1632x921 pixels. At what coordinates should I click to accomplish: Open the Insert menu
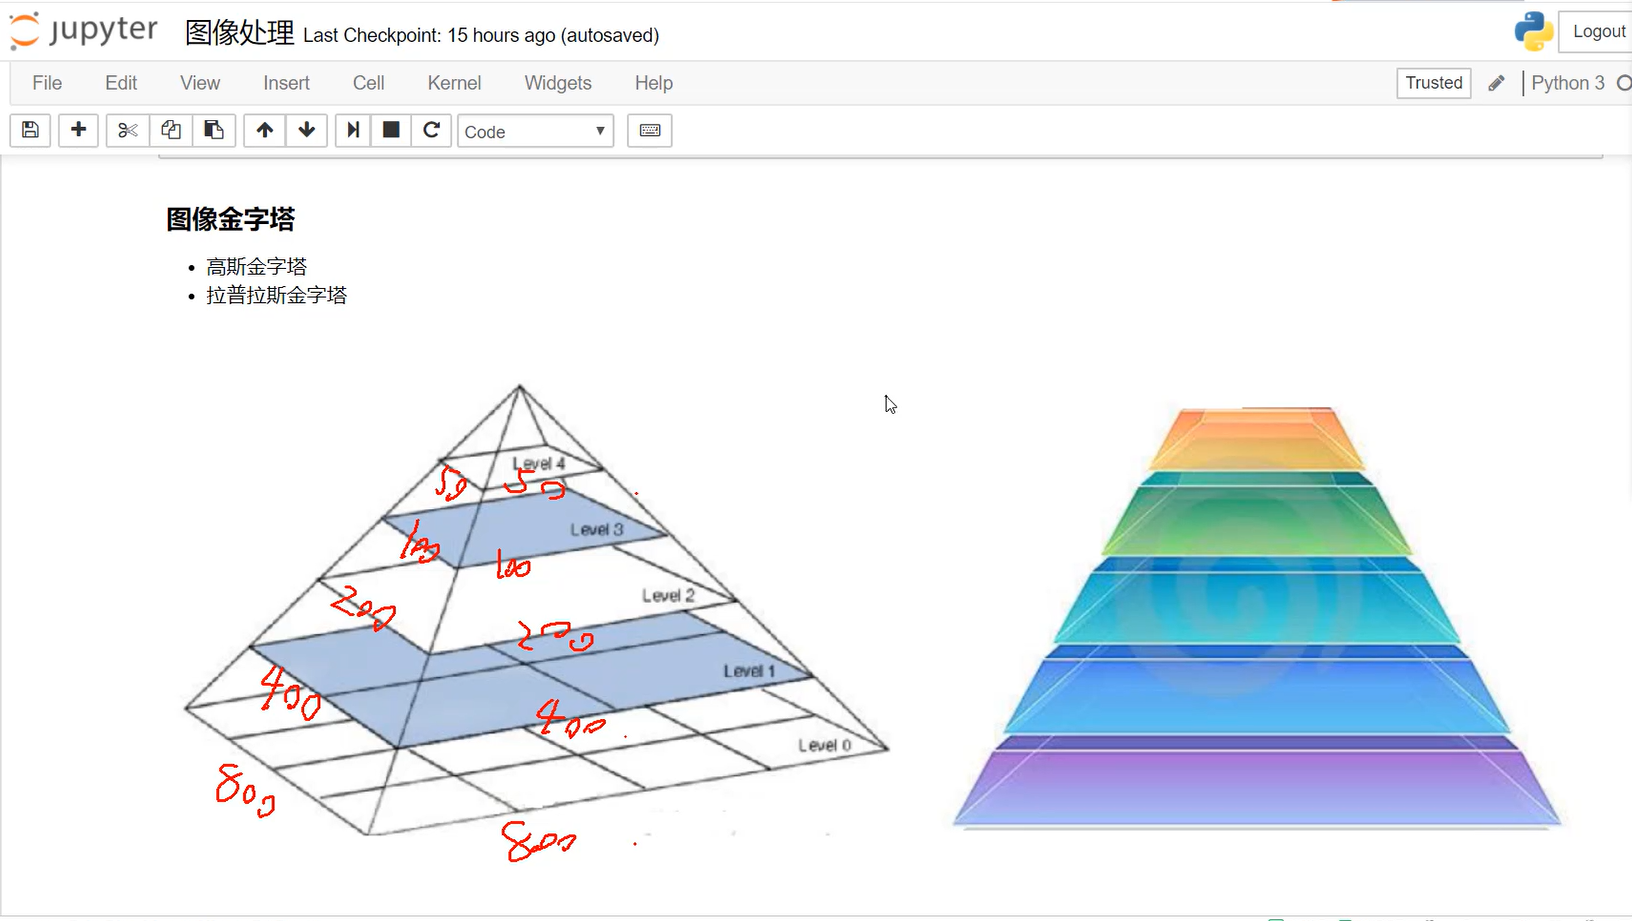tap(286, 83)
